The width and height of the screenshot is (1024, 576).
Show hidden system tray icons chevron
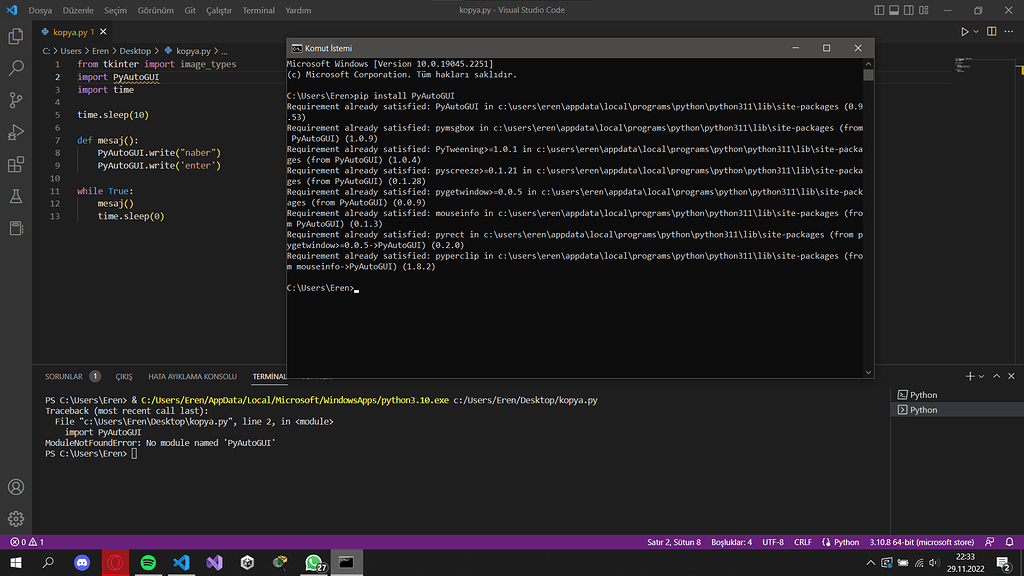871,563
